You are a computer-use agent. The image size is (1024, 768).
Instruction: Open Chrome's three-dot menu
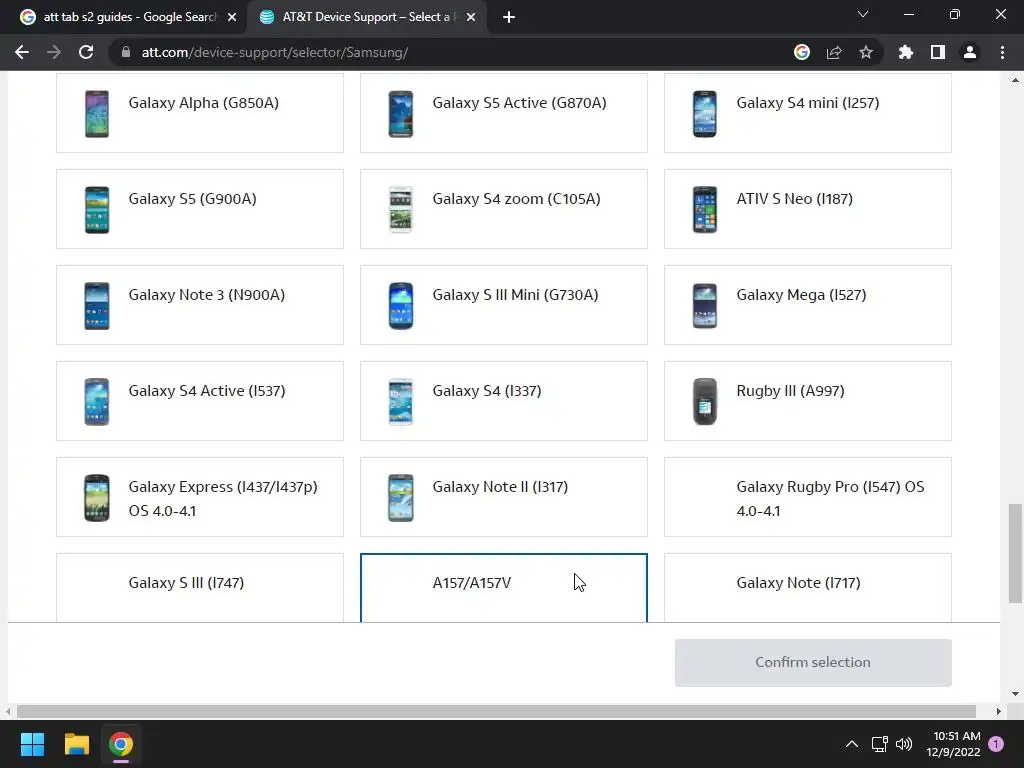pyautogui.click(x=1002, y=52)
